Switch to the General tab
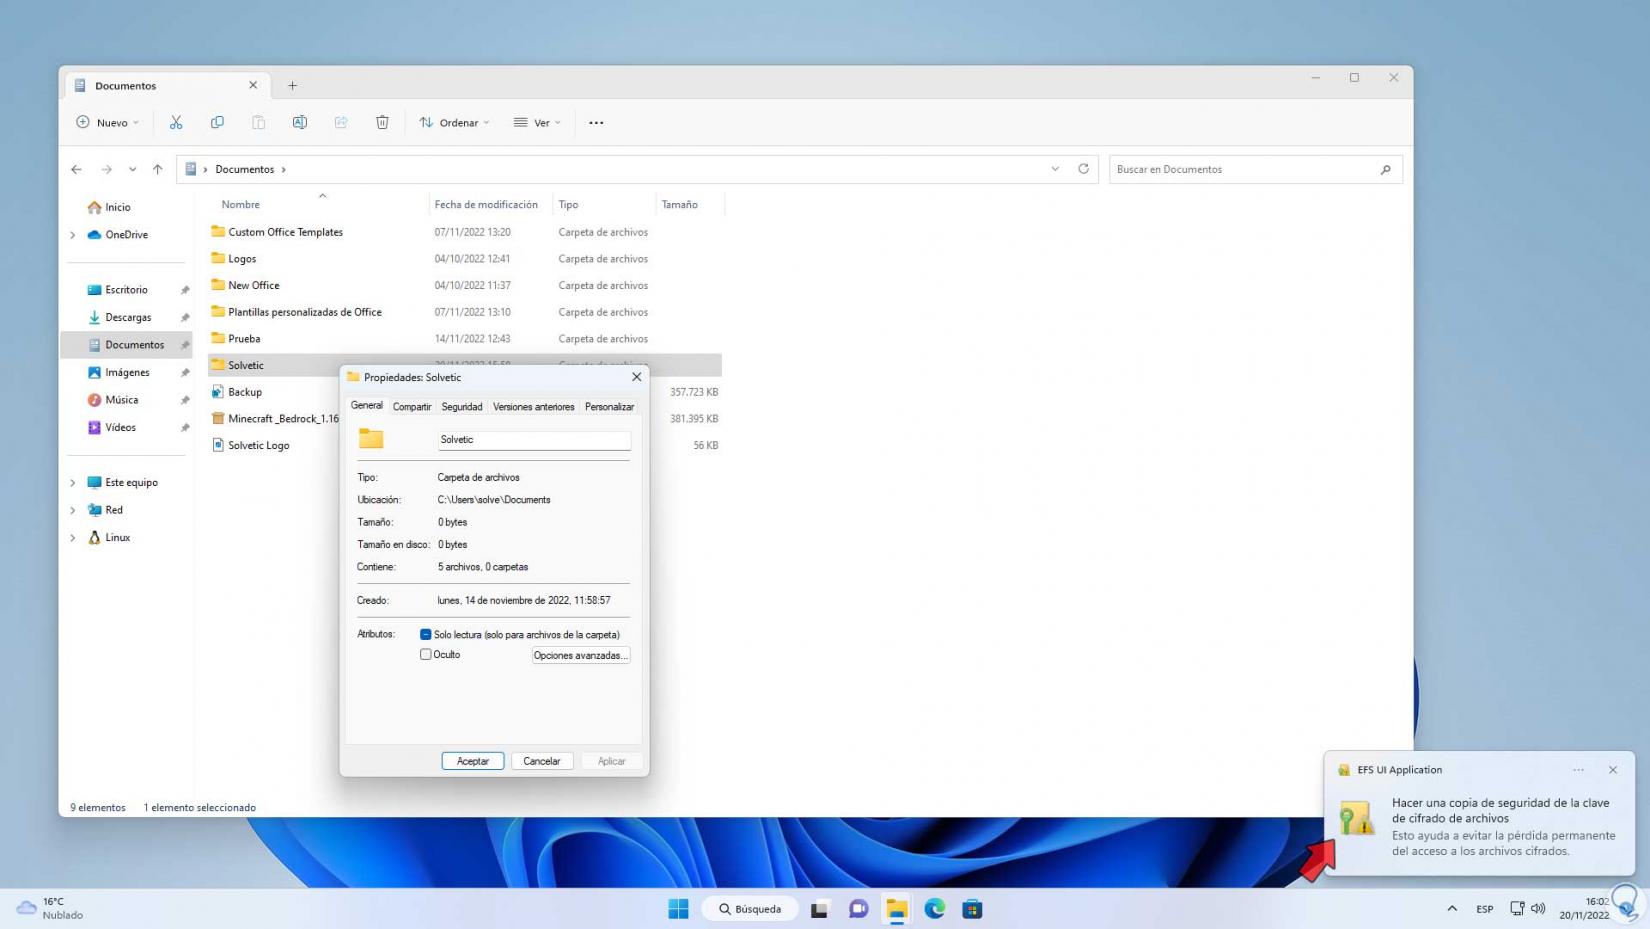The image size is (1650, 929). [x=367, y=406]
